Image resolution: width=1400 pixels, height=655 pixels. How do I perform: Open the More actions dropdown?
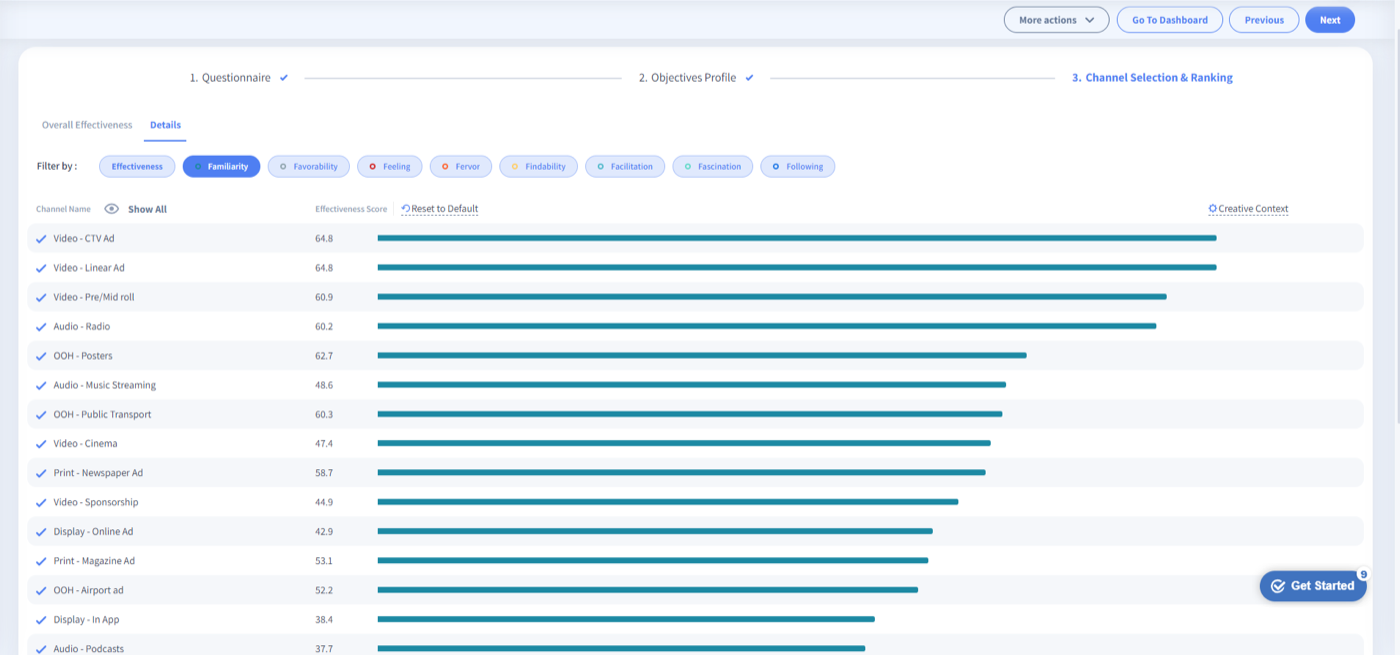[x=1056, y=20]
